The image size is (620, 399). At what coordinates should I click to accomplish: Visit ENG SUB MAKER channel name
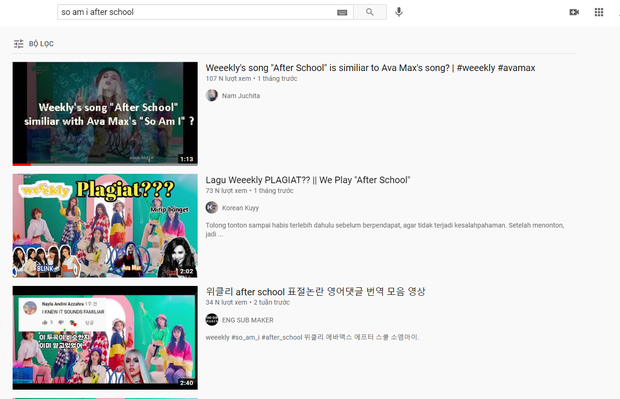[x=248, y=320]
